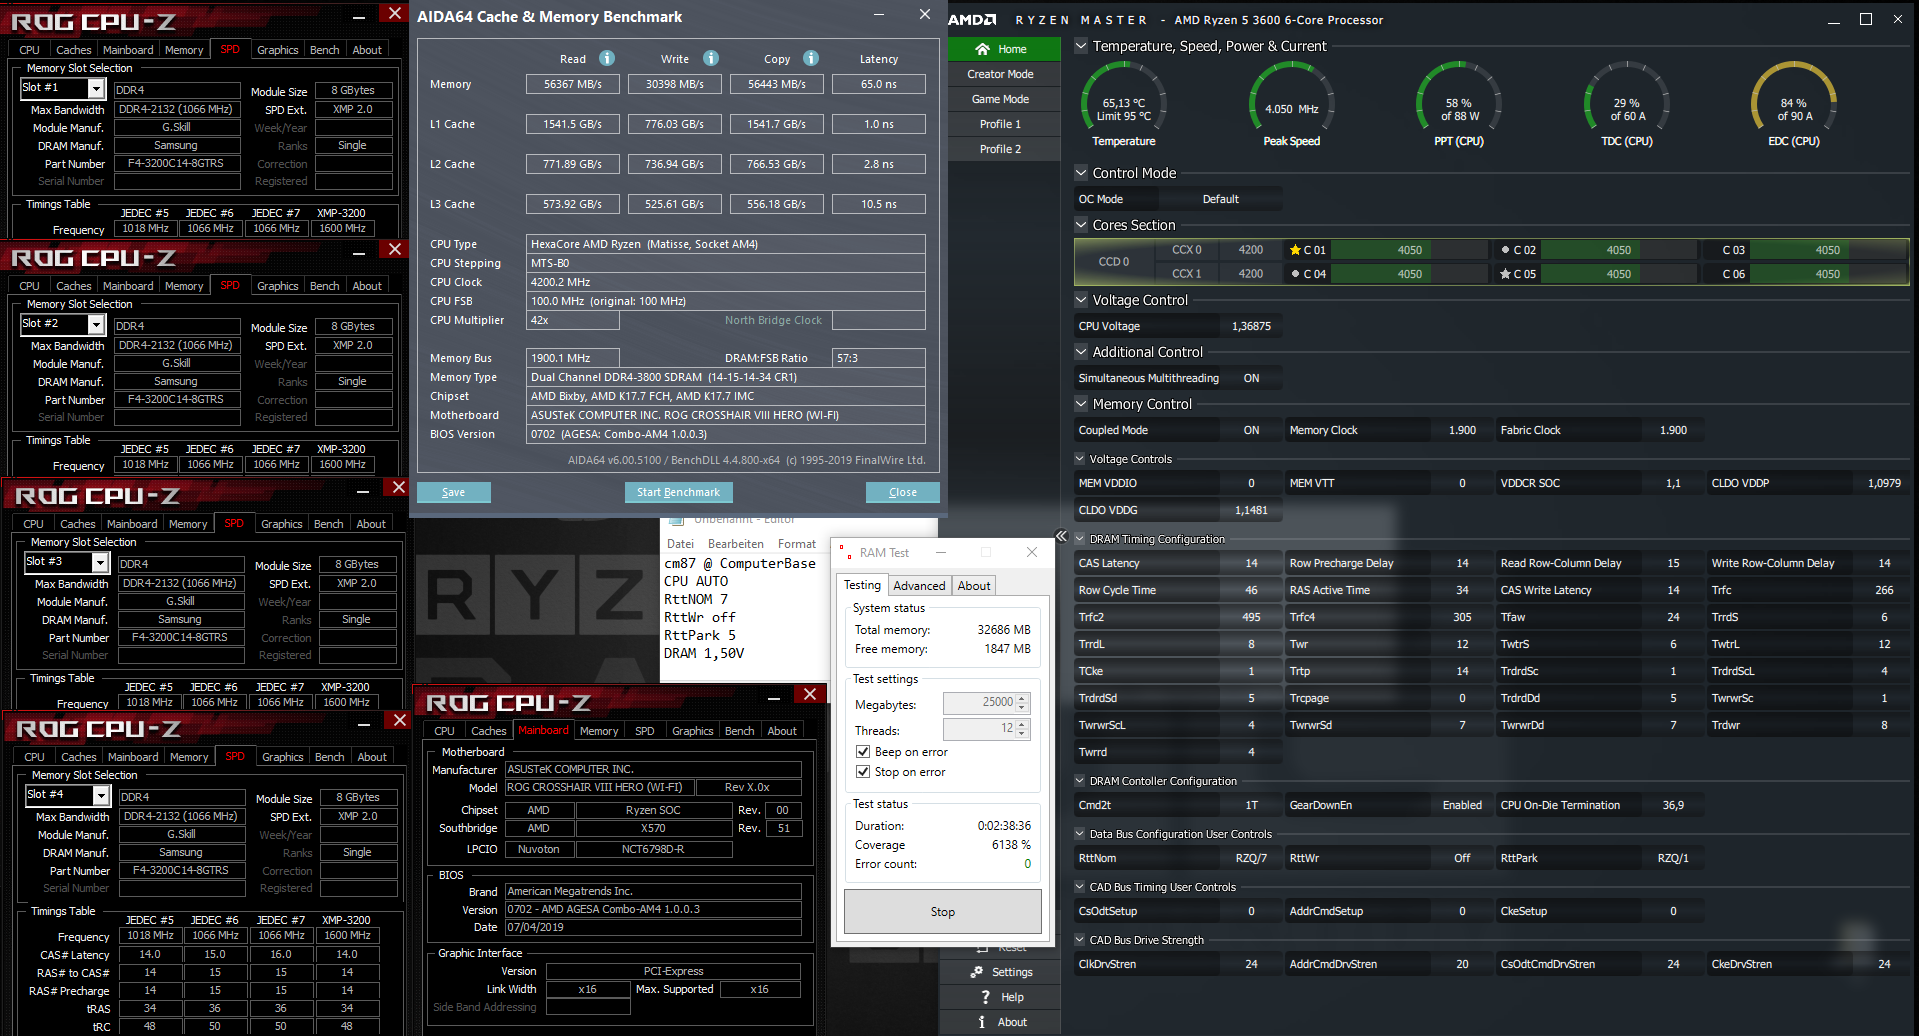Switch to the SPD tab in the CPU-Z Mainboard window
This screenshot has width=1919, height=1036.
click(x=645, y=731)
